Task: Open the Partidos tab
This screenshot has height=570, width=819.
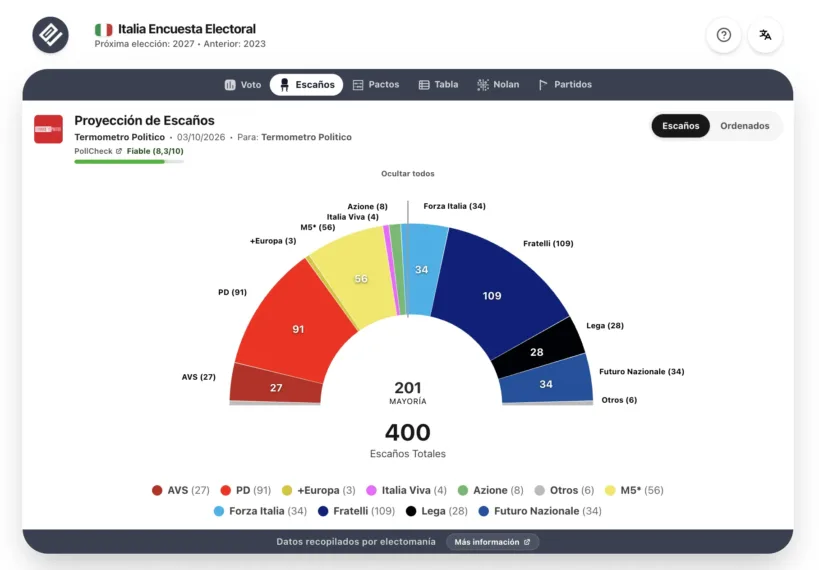Action: click(x=565, y=85)
